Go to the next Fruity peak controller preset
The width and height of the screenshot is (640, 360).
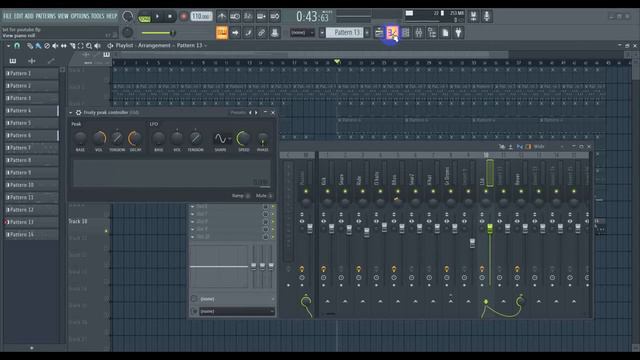tap(256, 113)
